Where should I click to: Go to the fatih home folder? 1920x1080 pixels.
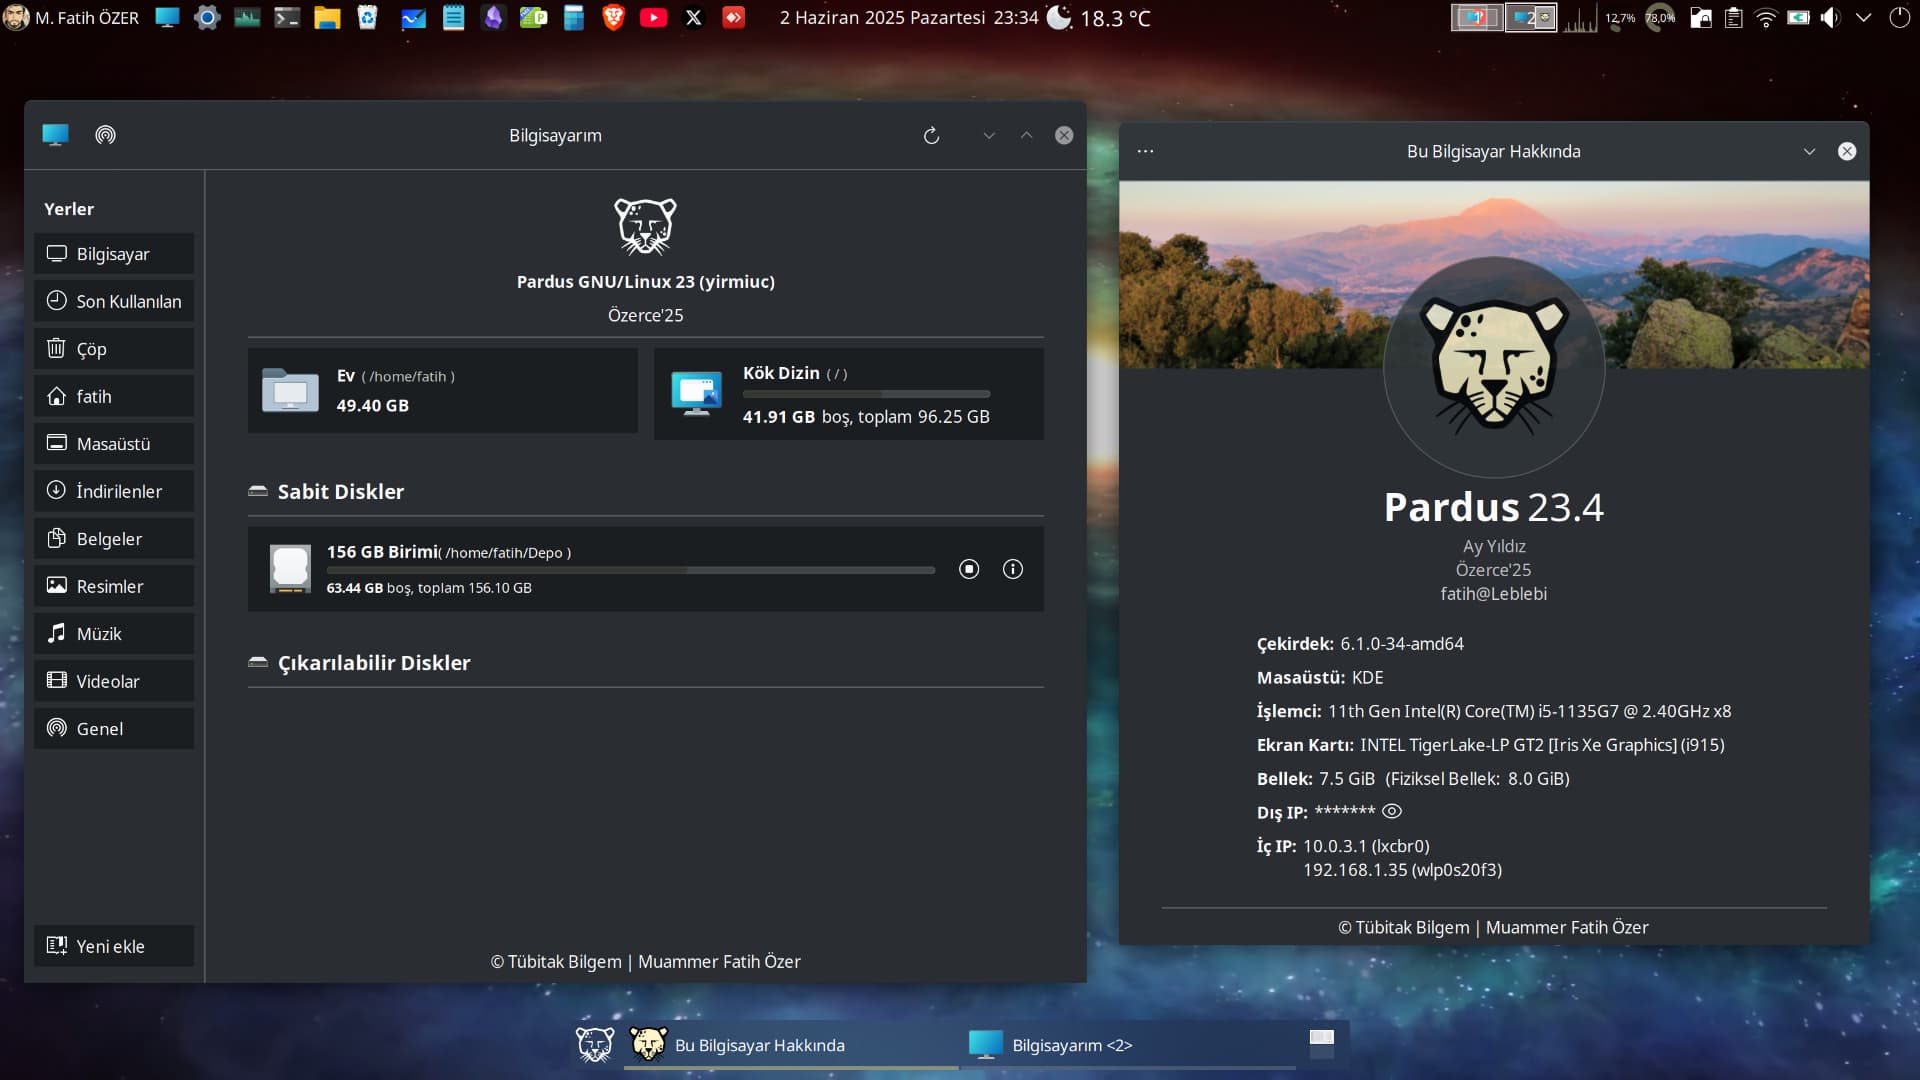pos(114,396)
